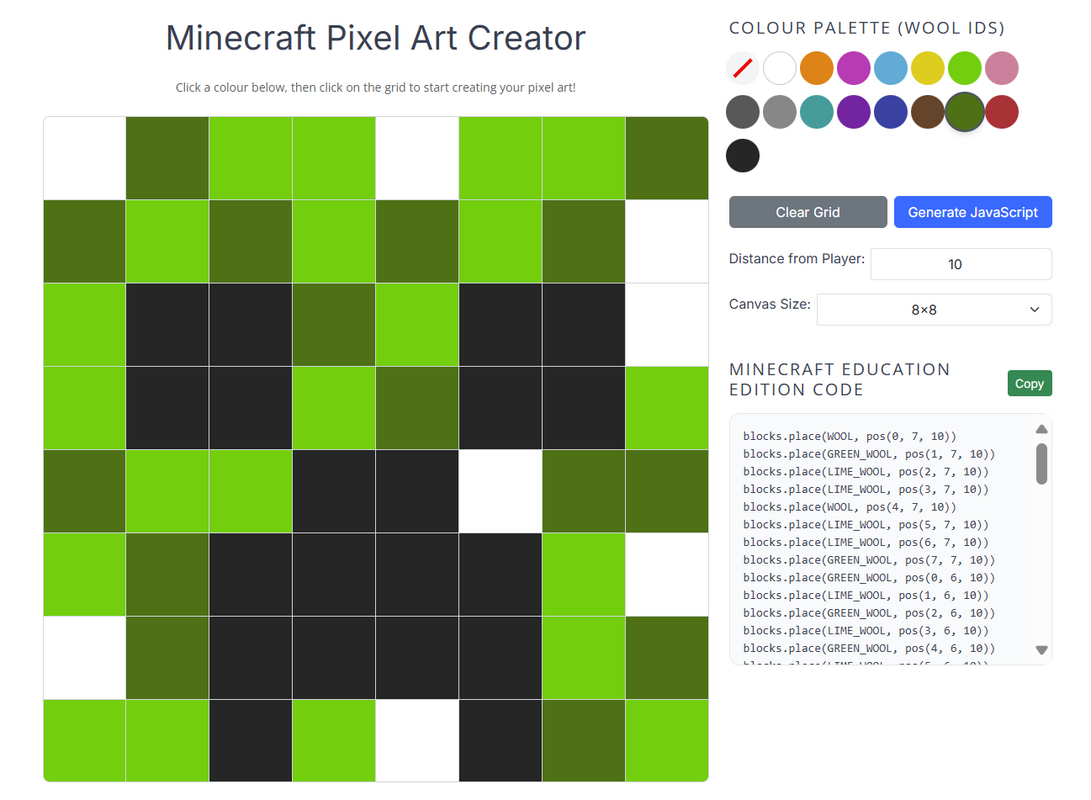Select the eraser (no colour) swatch

coord(743,68)
